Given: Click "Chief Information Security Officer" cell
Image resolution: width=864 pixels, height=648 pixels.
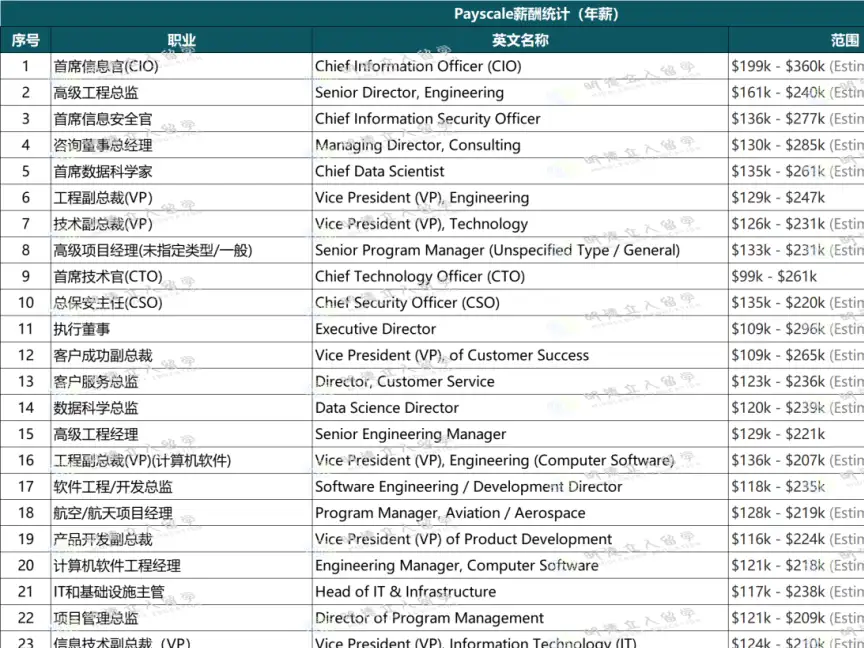Looking at the screenshot, I should 520,118.
